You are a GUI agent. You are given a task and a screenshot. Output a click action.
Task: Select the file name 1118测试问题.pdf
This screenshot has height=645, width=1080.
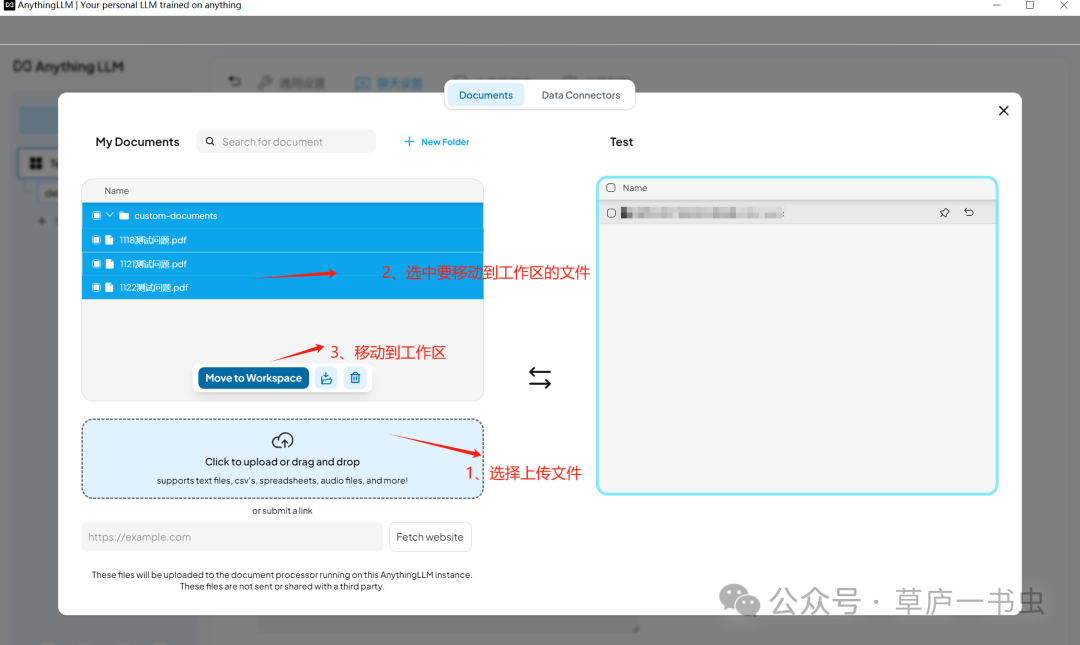tap(153, 240)
